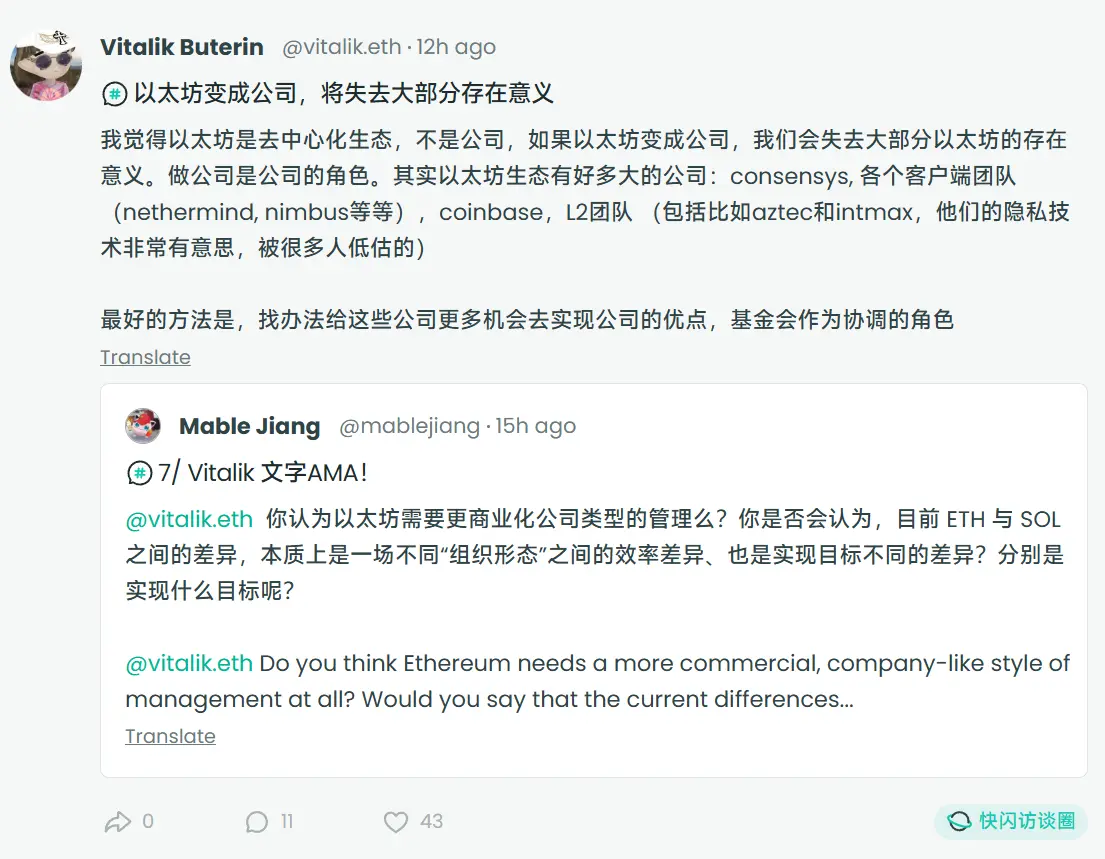Translate Vitalik's main post
The image size is (1105, 859).
click(145, 357)
